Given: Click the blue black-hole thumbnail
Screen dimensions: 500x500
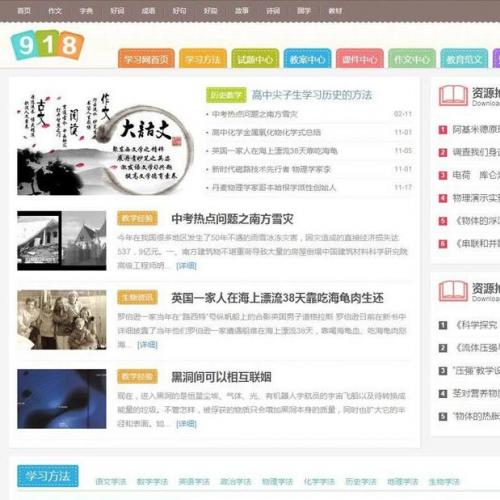Looking at the screenshot, I should coord(62,399).
